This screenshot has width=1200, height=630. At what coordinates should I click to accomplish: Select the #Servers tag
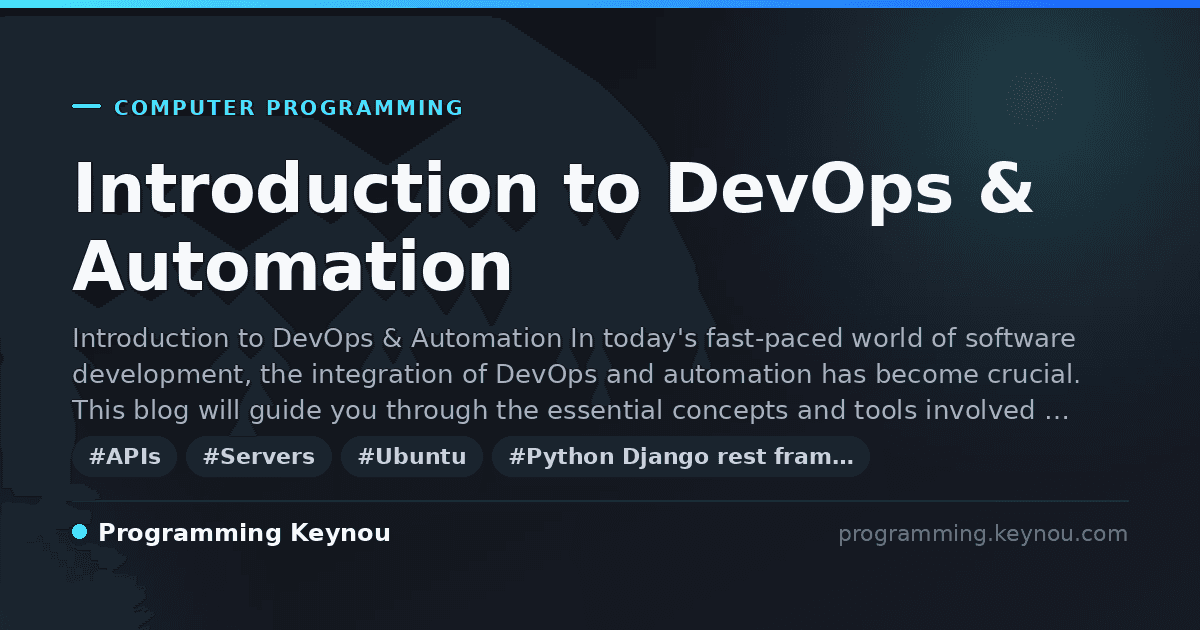[258, 457]
